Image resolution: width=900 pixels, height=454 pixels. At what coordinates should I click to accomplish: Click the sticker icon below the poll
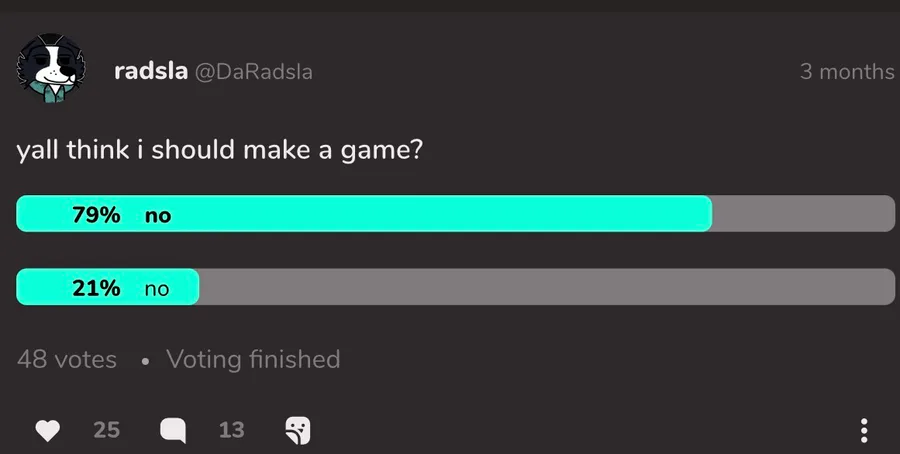297,430
